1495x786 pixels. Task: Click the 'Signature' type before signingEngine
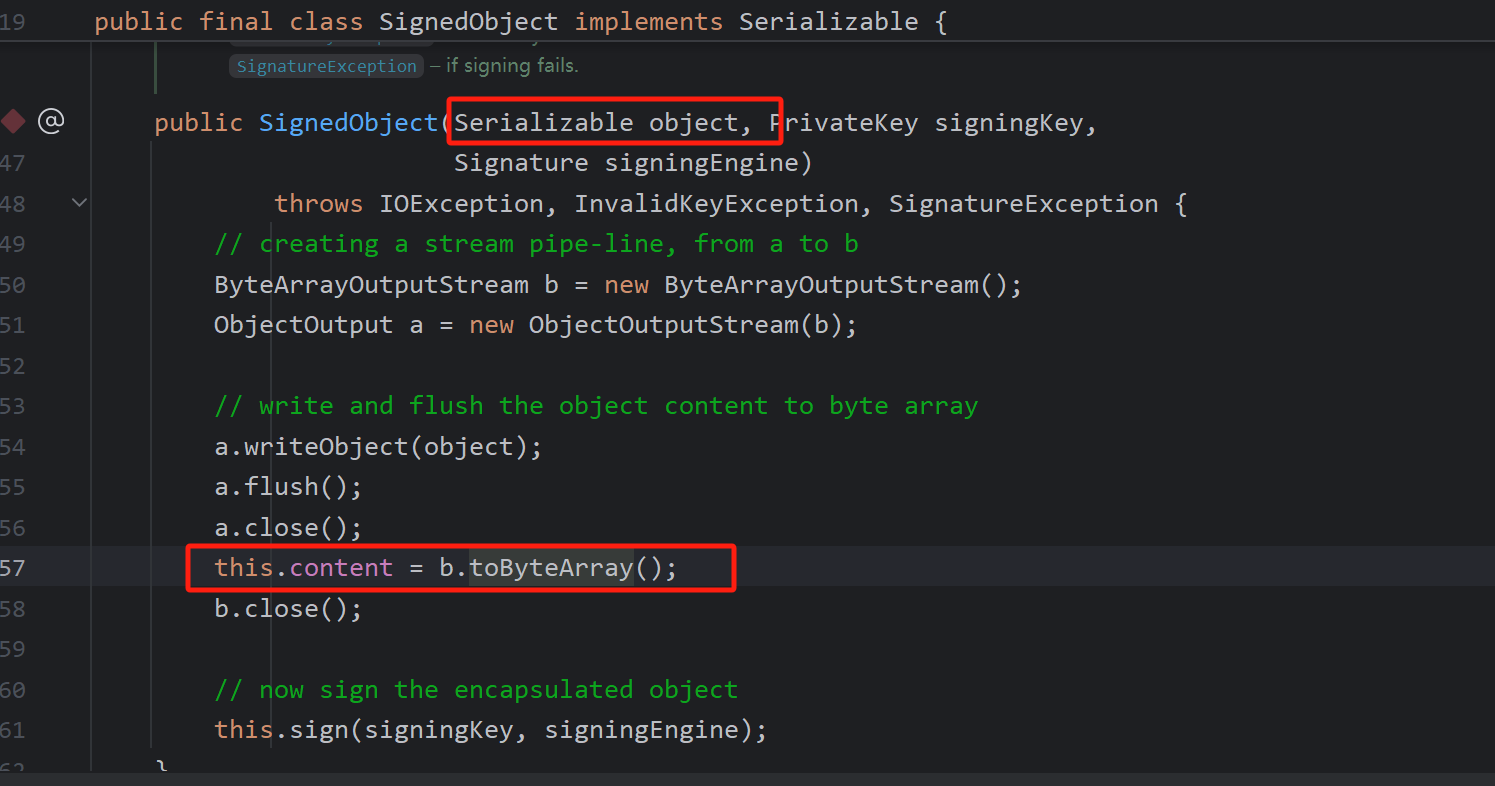[521, 163]
